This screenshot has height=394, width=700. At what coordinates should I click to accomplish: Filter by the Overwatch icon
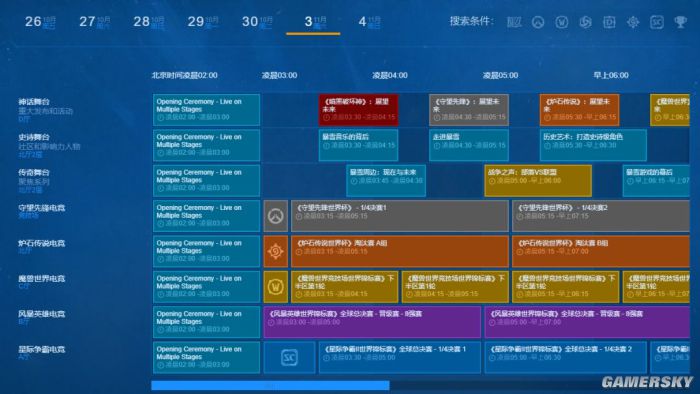(x=538, y=22)
